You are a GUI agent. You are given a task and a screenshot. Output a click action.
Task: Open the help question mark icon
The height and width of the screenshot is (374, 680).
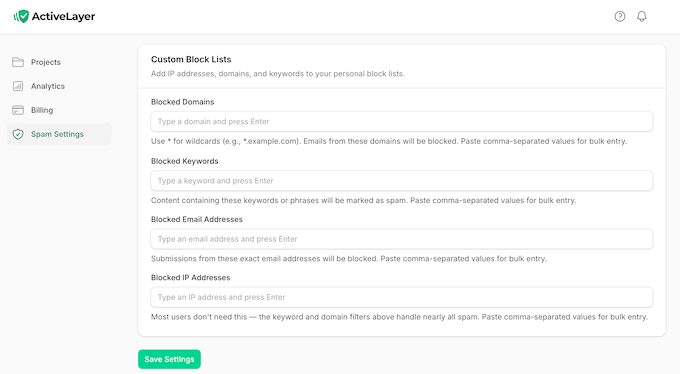pyautogui.click(x=620, y=16)
